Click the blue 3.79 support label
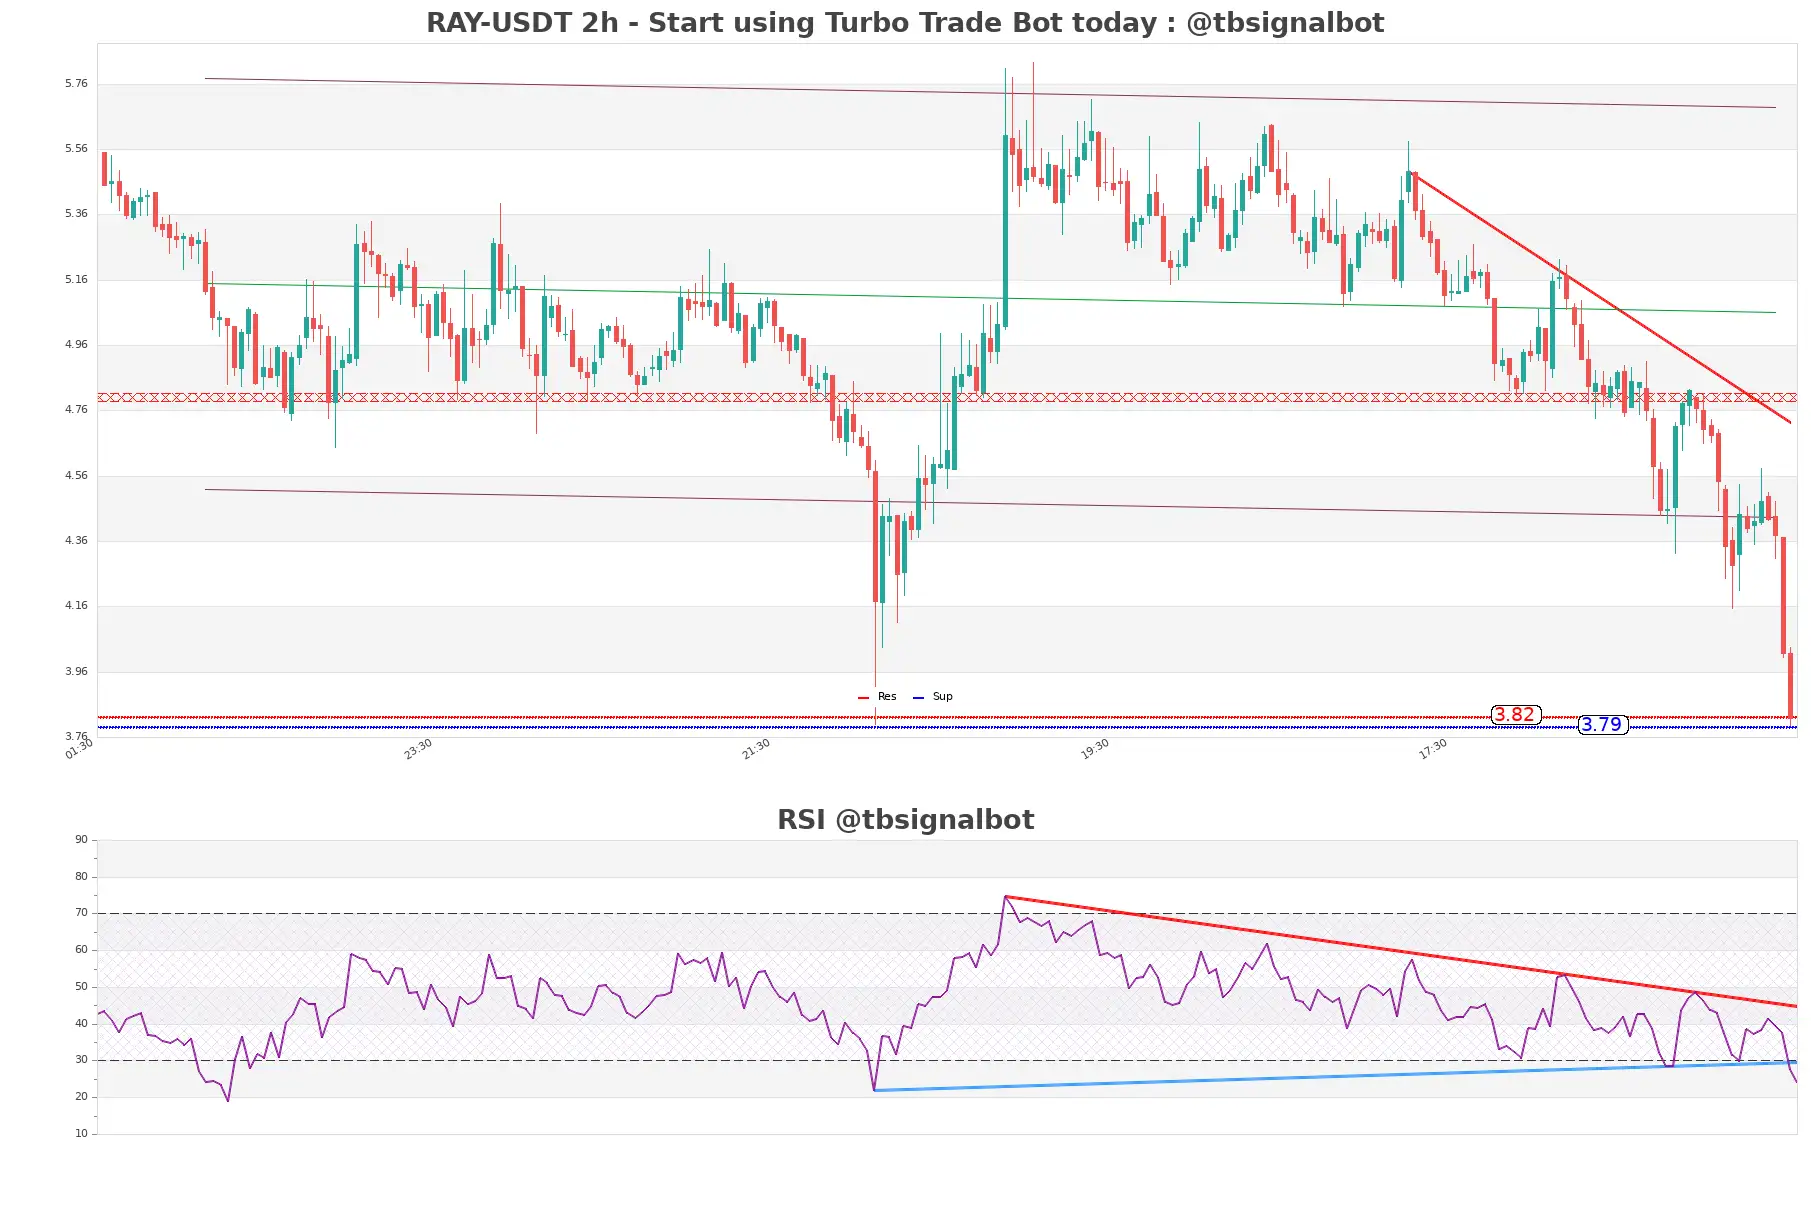The height and width of the screenshot is (1208, 1811). coord(1602,724)
